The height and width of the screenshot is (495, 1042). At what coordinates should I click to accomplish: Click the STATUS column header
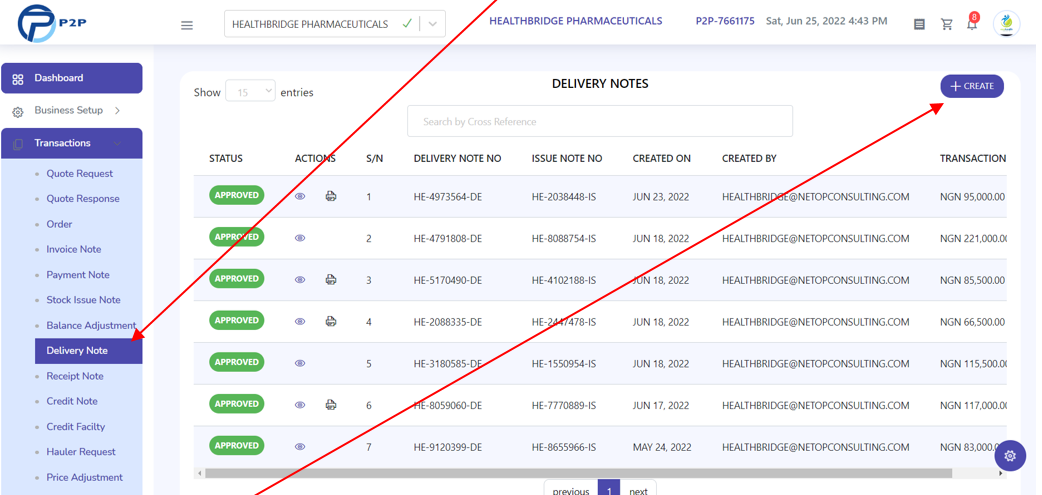click(x=226, y=159)
